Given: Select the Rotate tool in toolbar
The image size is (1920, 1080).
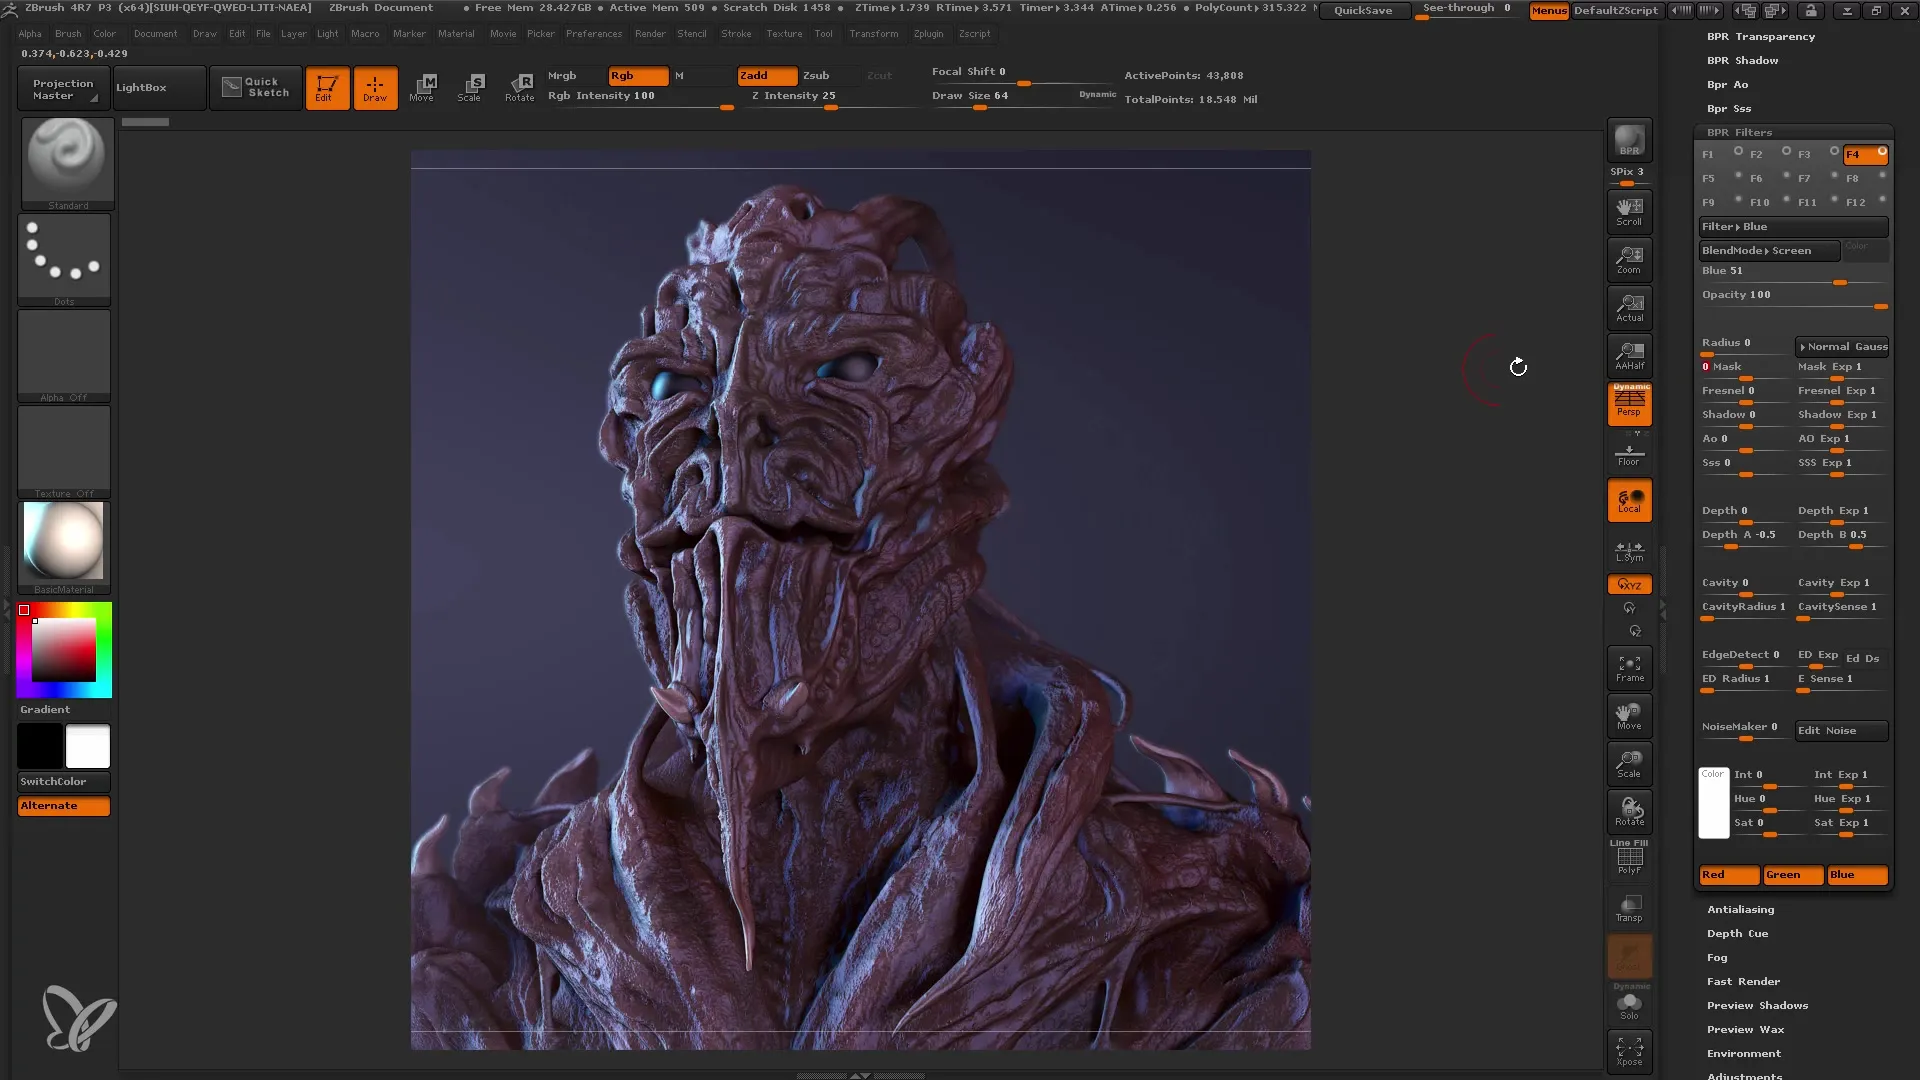Looking at the screenshot, I should click(x=518, y=87).
